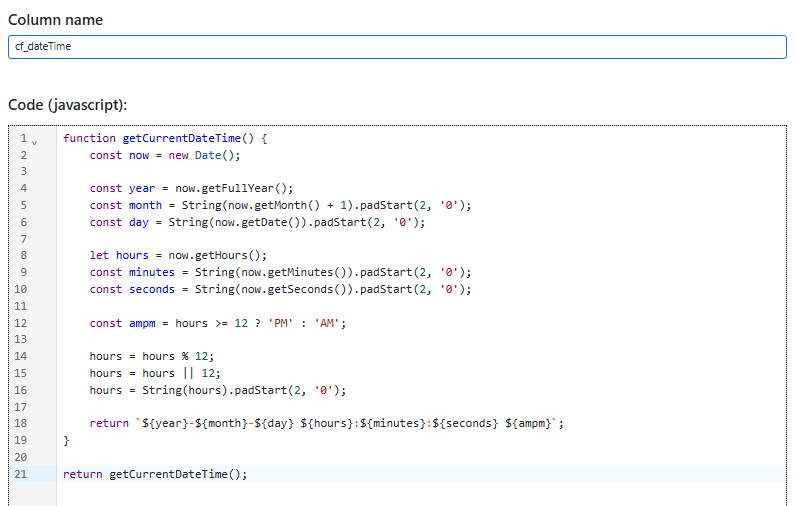Click the Column name input field

click(397, 47)
